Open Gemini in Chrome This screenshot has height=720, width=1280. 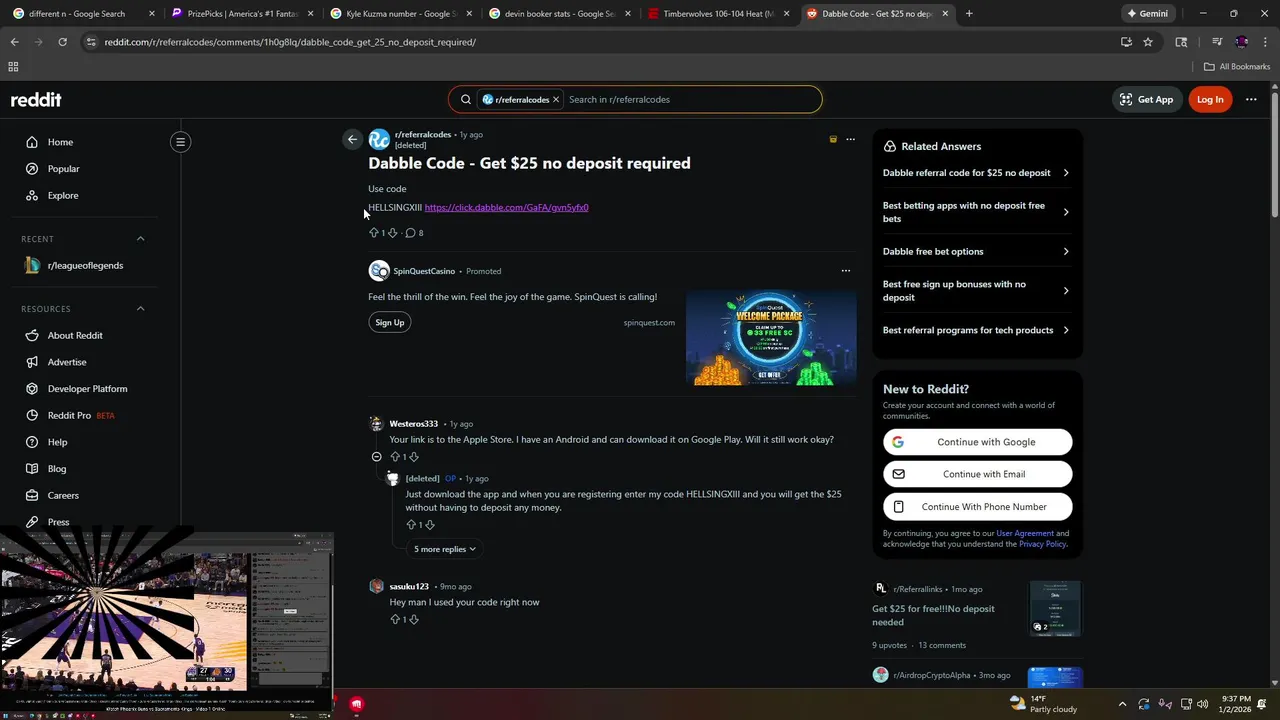click(1148, 14)
